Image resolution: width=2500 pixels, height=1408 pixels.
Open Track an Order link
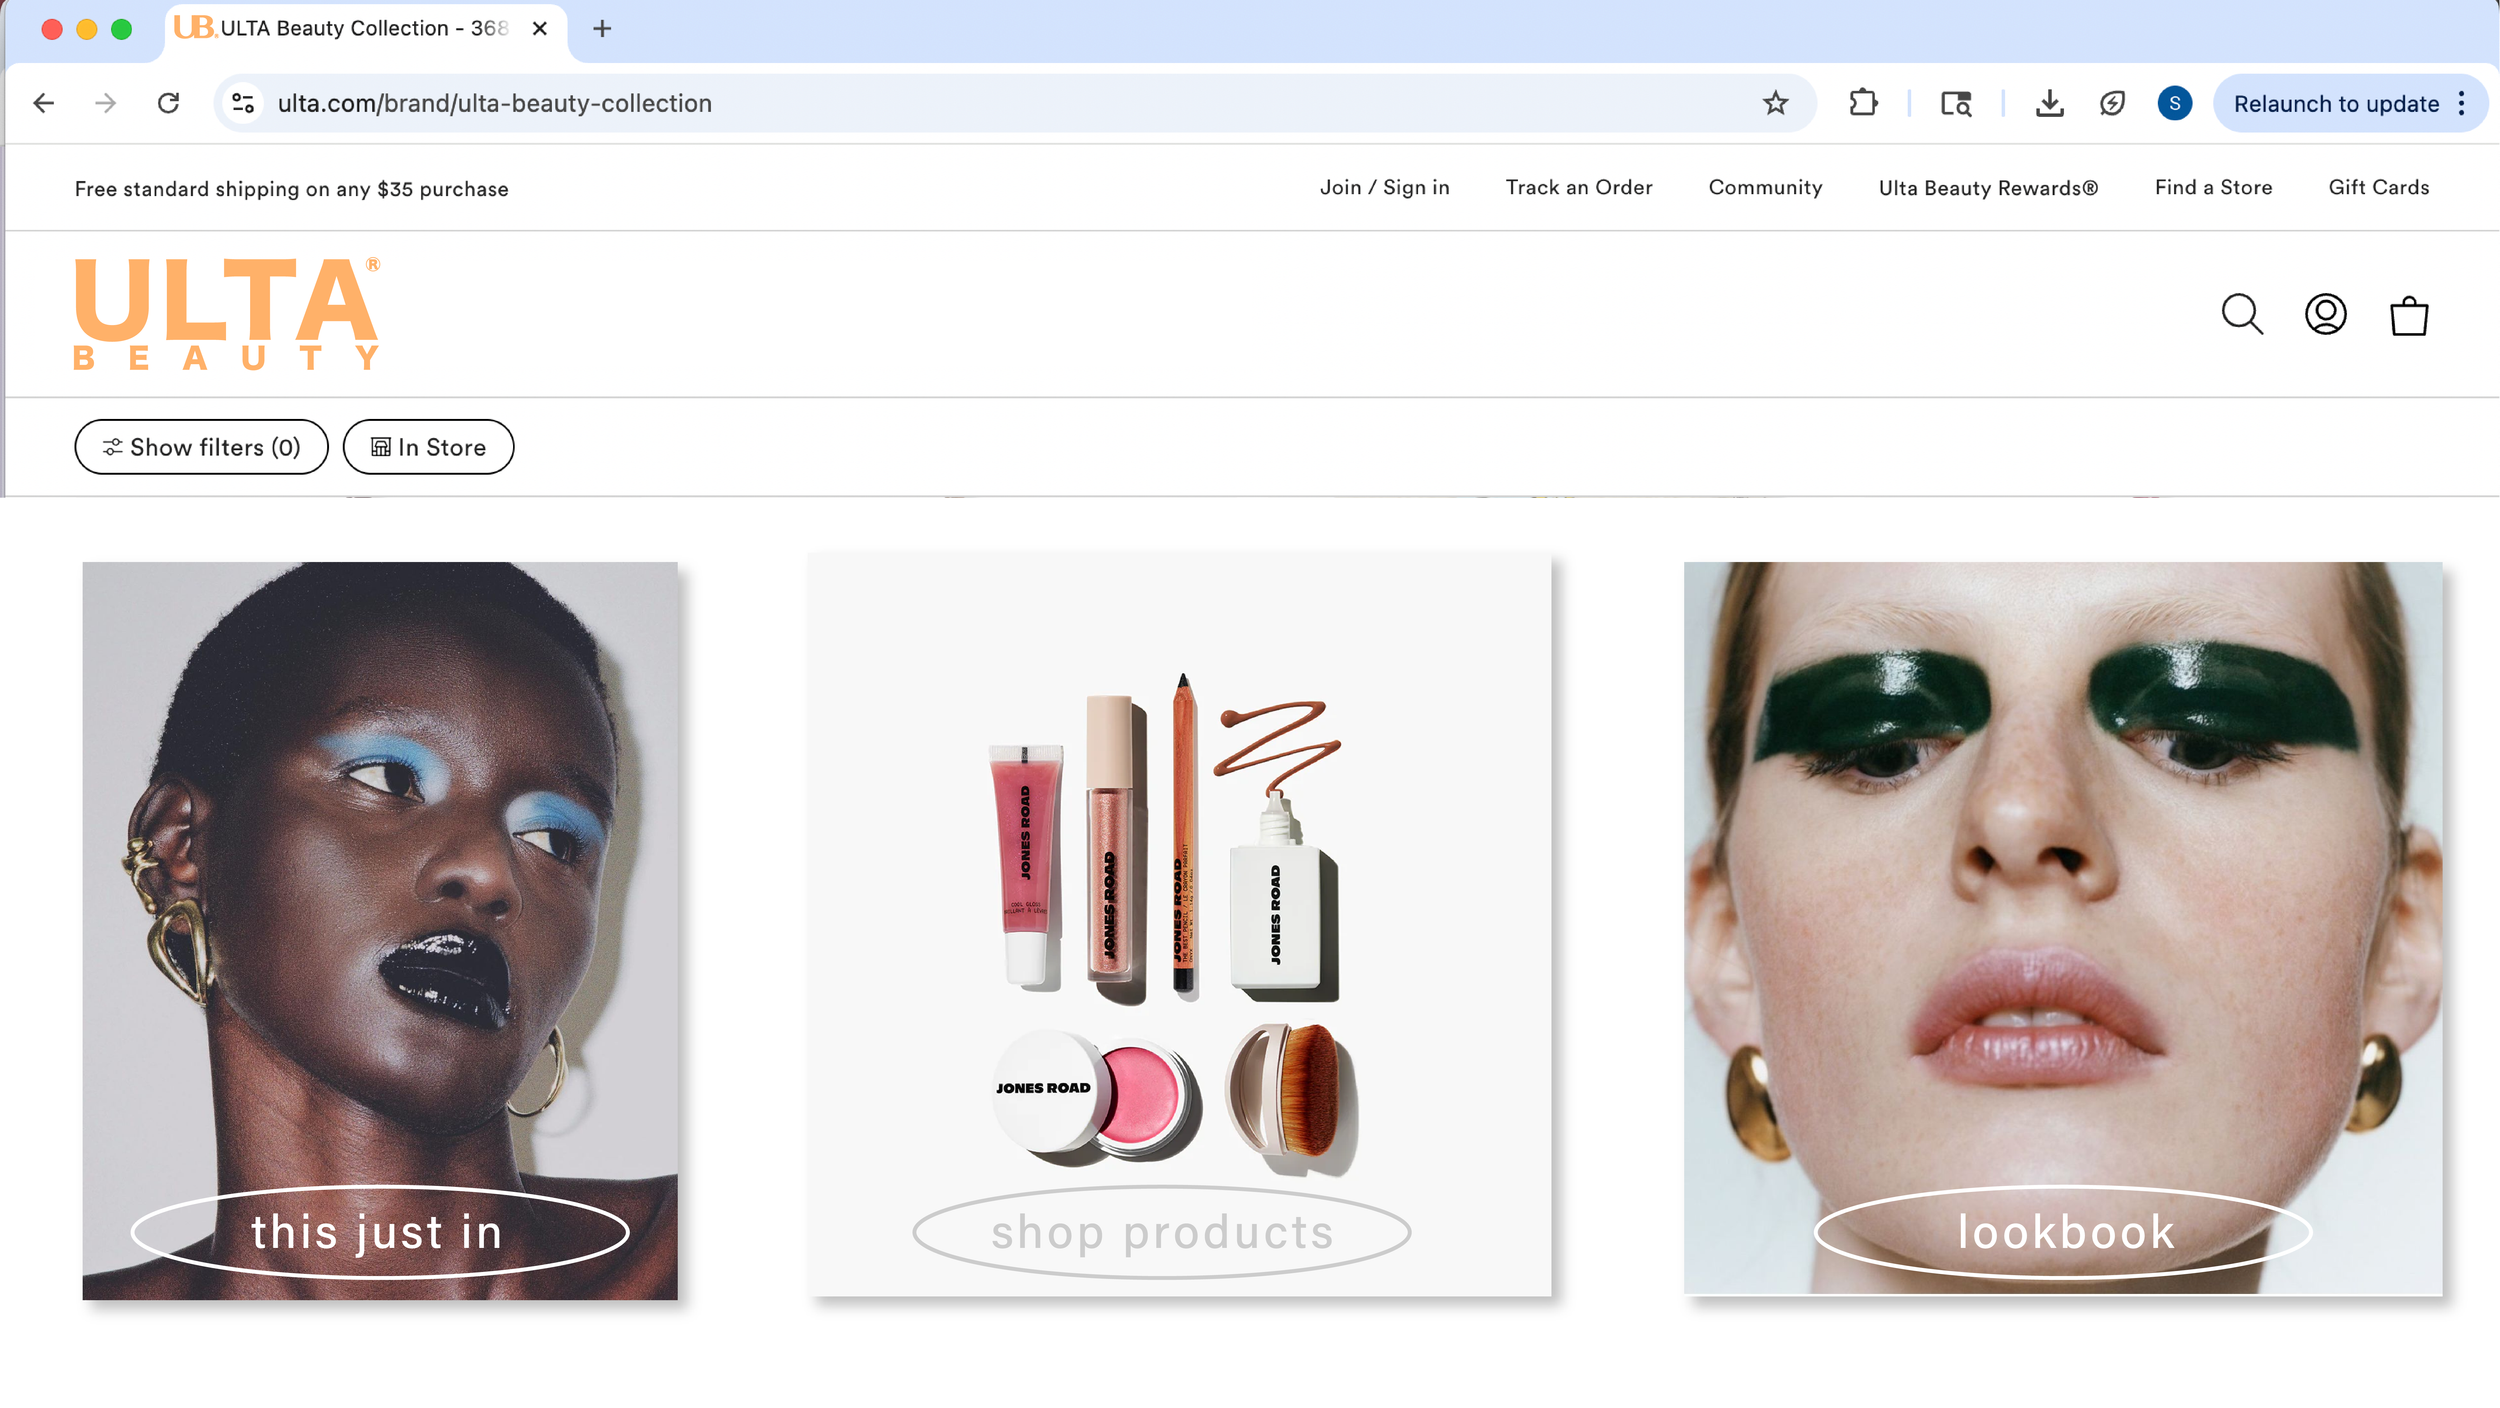(x=1579, y=187)
